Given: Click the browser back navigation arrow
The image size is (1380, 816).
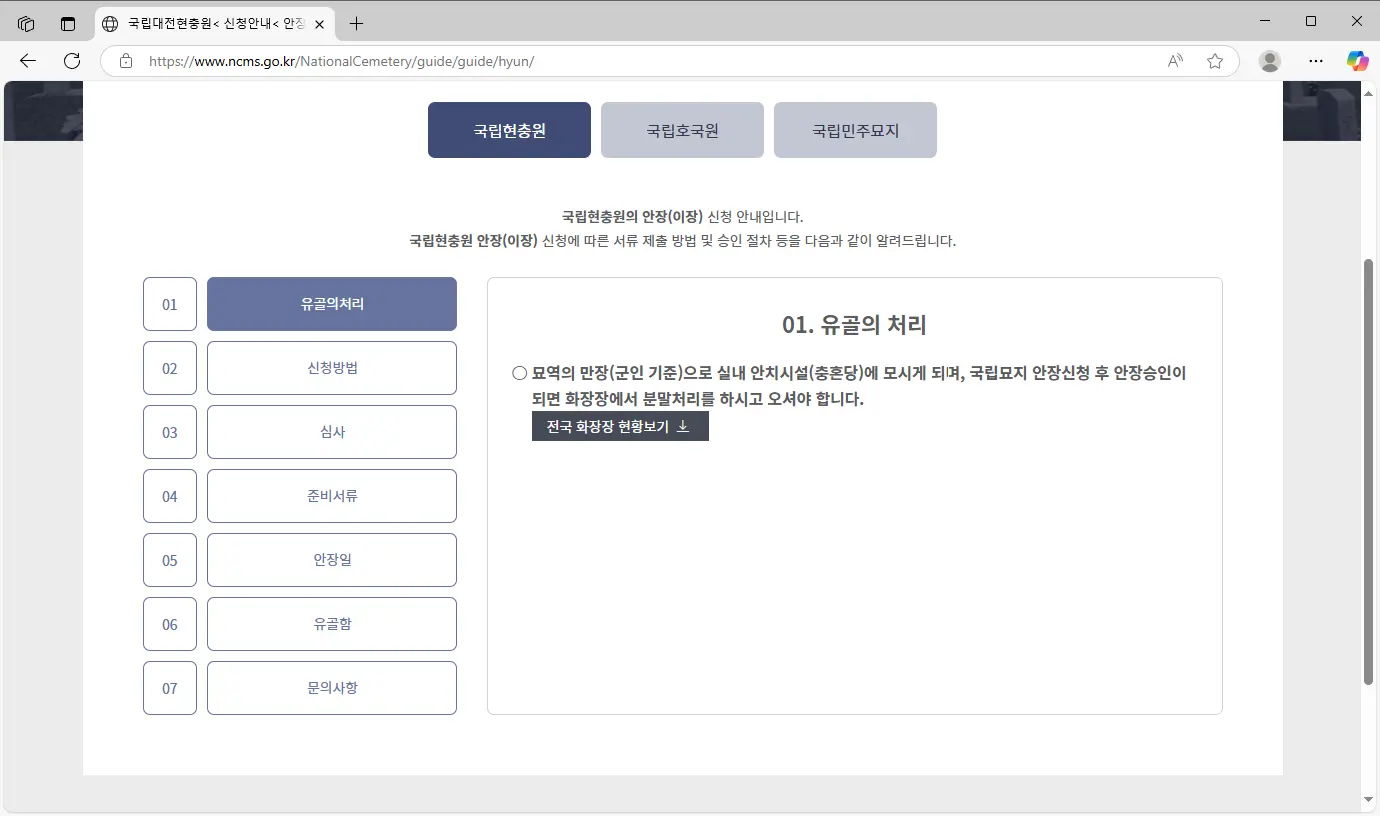Looking at the screenshot, I should click(x=27, y=61).
